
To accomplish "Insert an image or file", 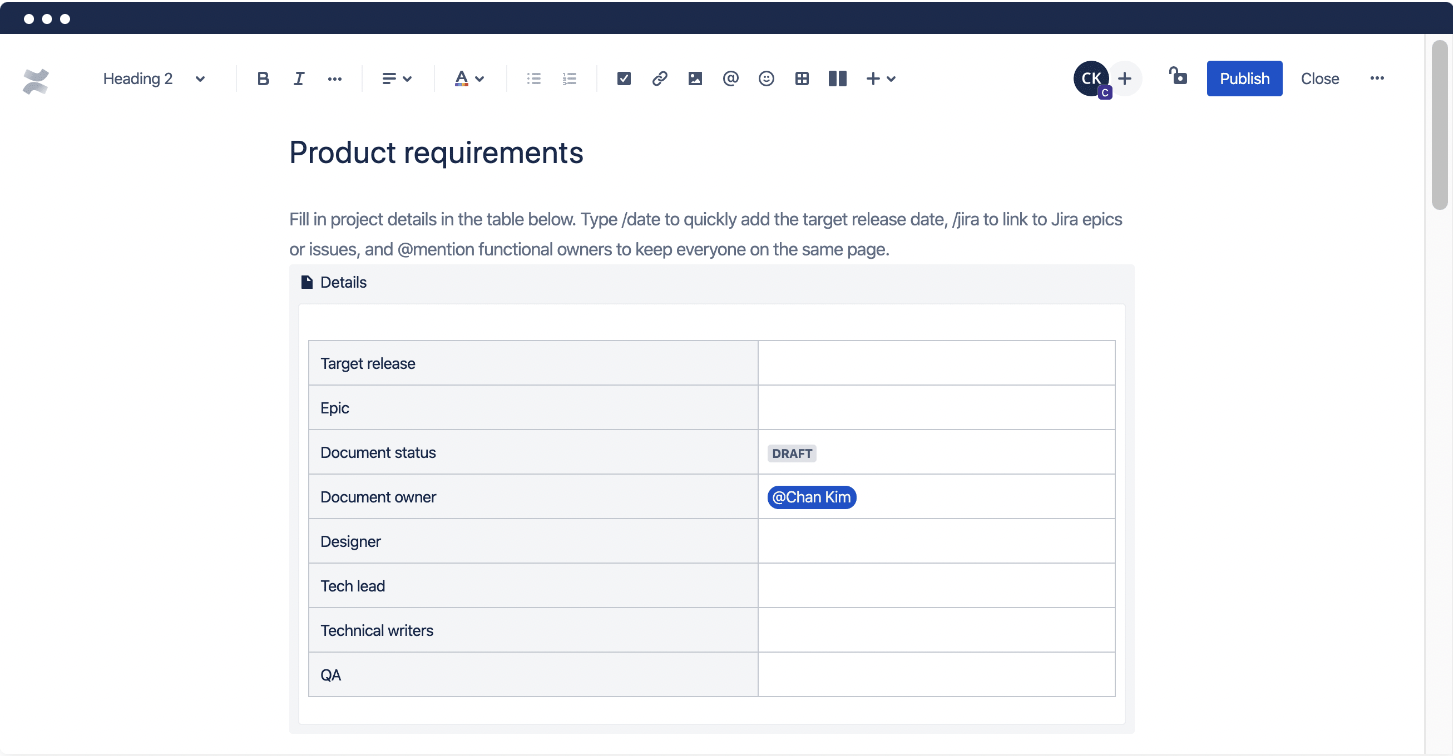I will point(695,79).
